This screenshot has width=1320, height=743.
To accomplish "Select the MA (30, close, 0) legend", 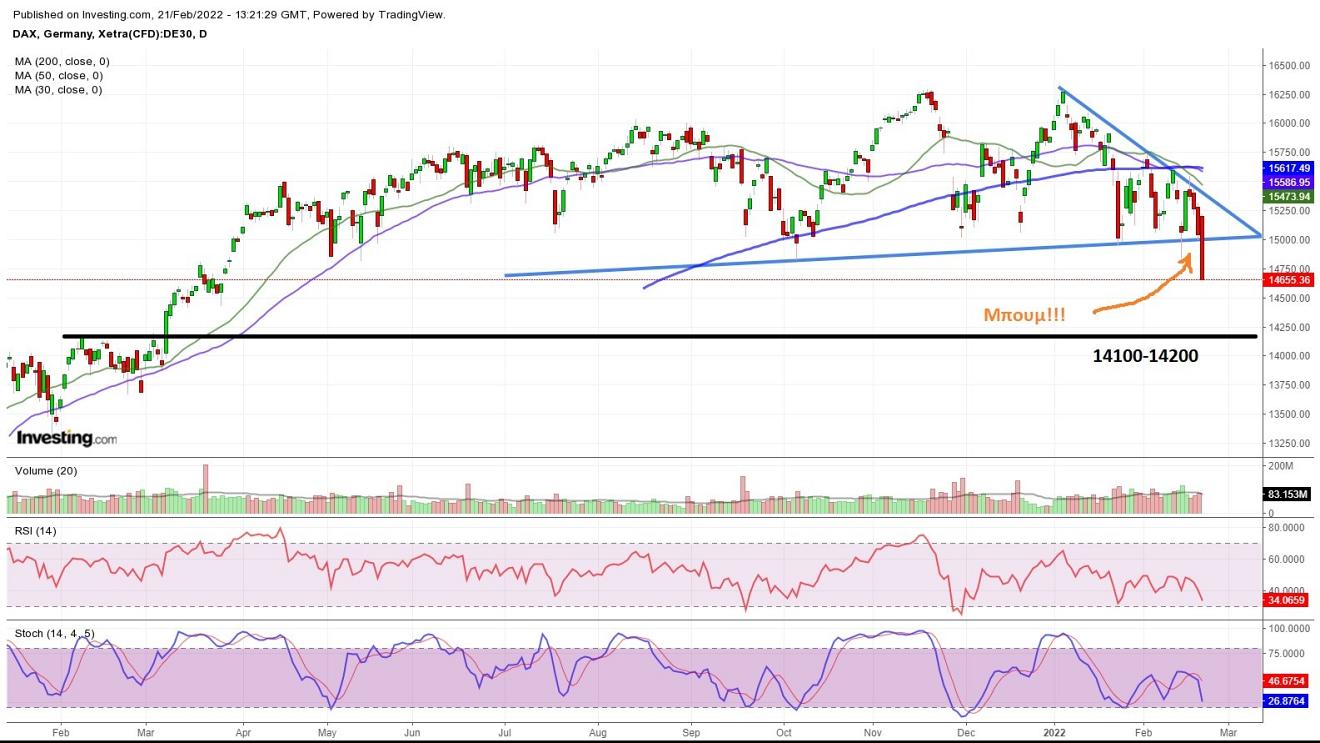I will pos(58,90).
